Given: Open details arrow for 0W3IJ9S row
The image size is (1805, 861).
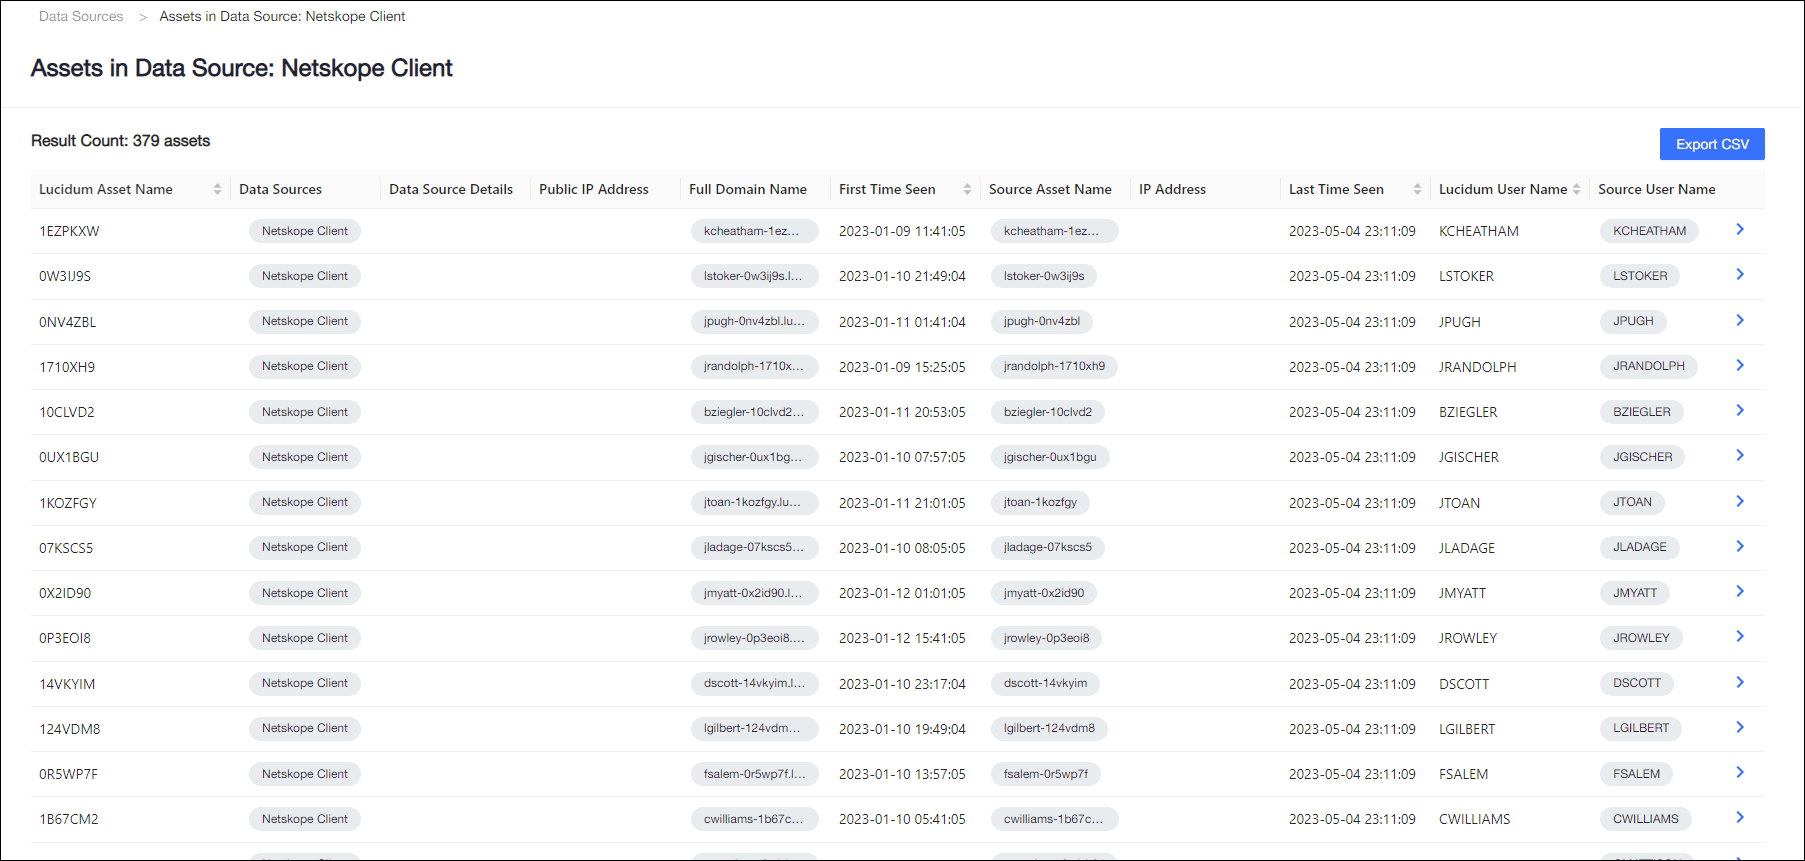Looking at the screenshot, I should [1740, 275].
